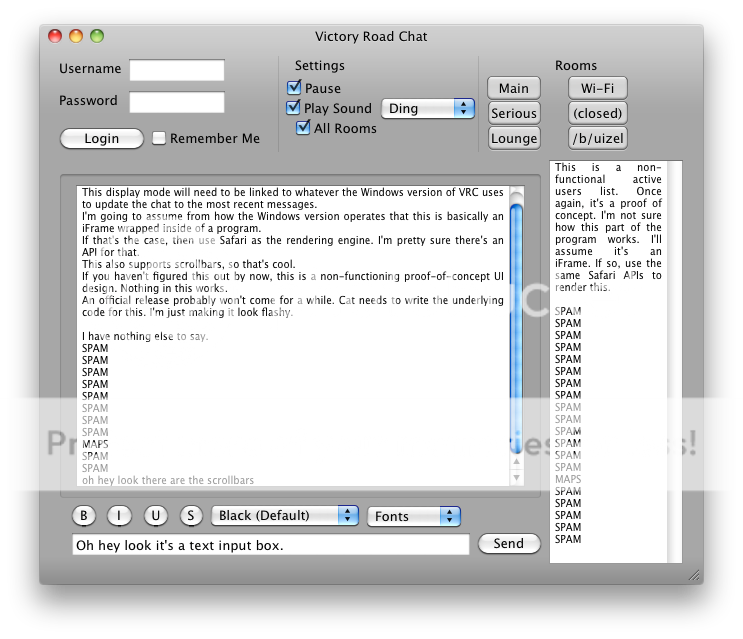Join the Wi-Fi room
Viewport: 743px width, 639px height.
click(597, 88)
